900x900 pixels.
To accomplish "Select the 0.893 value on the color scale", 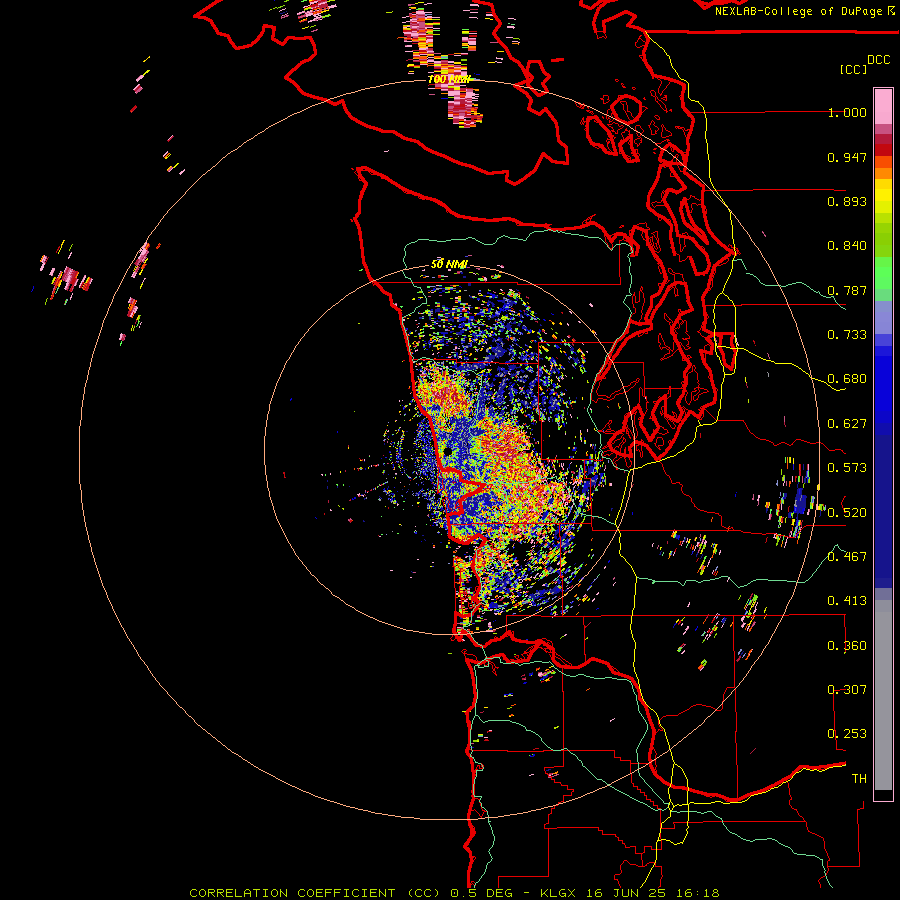I will click(x=847, y=201).
